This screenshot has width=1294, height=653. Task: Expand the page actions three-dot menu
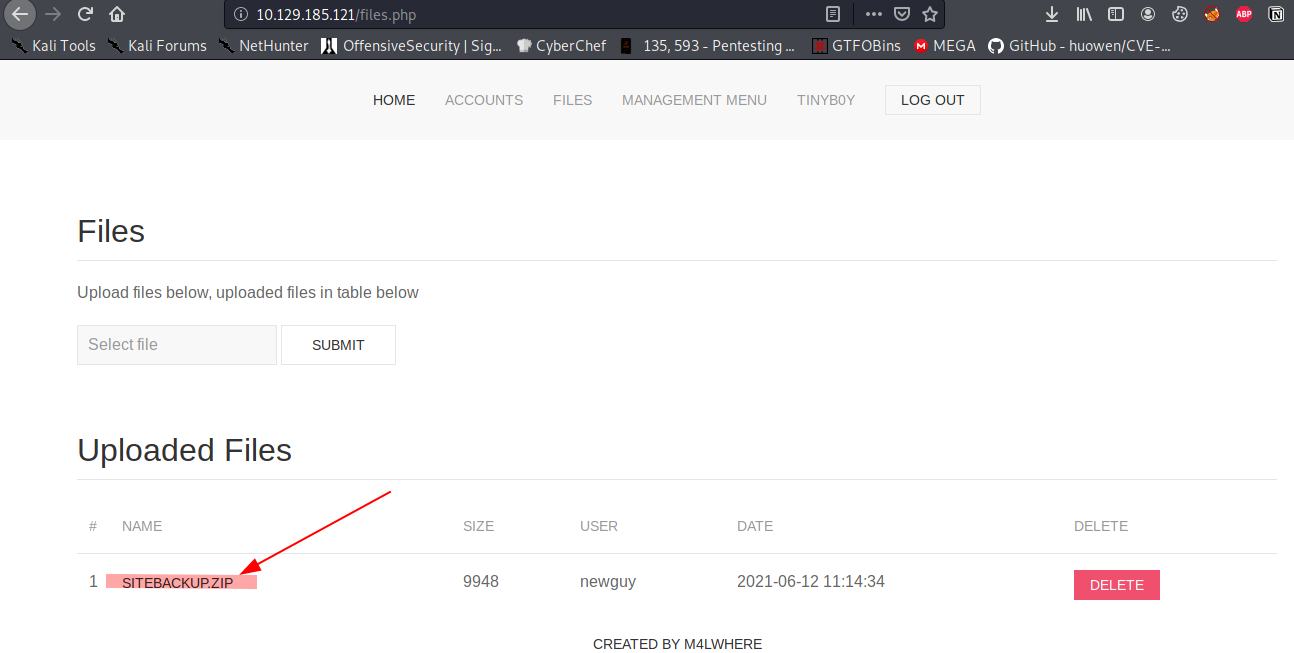[x=874, y=14]
